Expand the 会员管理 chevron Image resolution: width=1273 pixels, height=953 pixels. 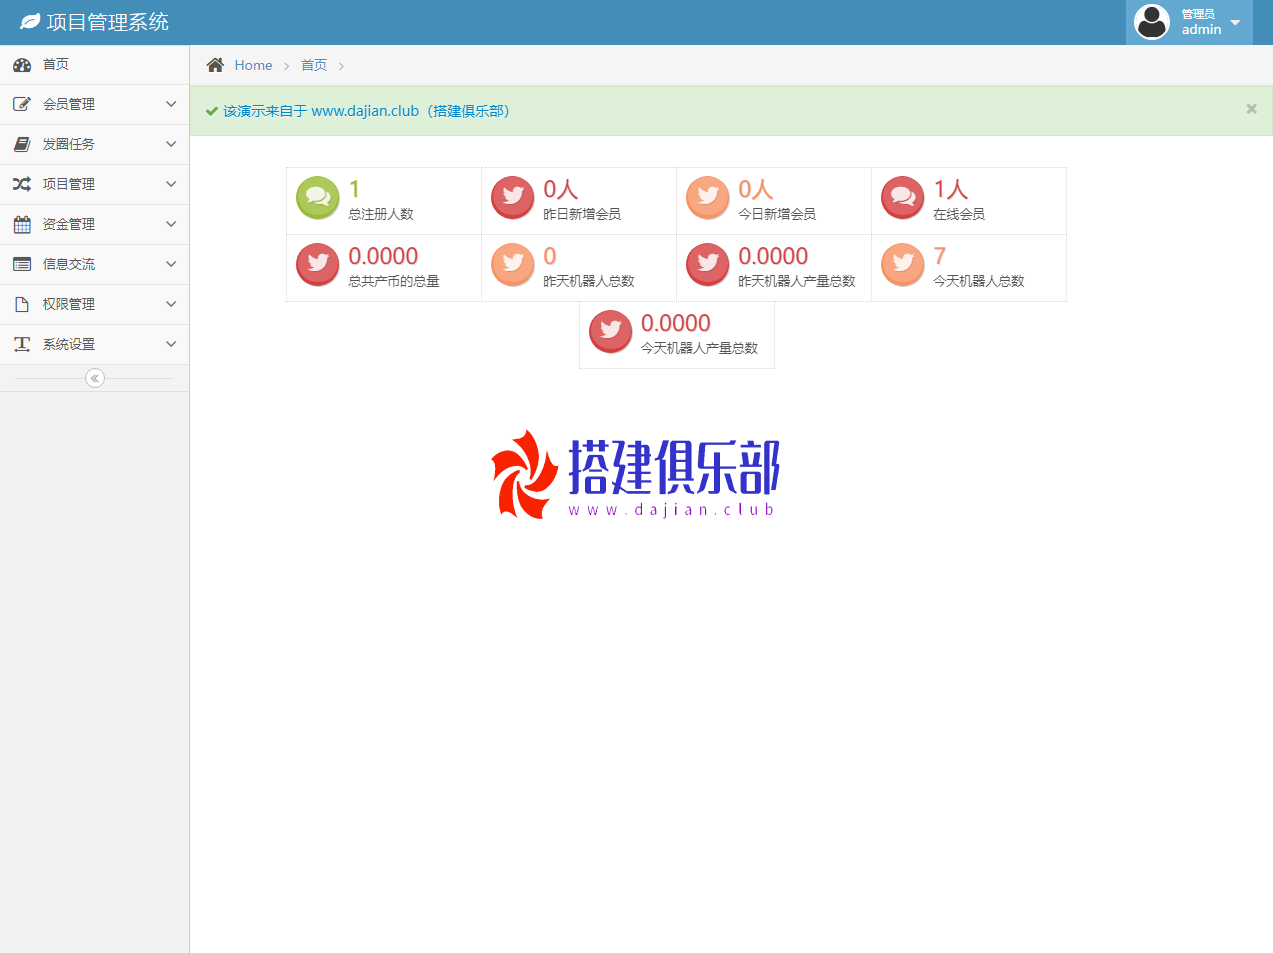pyautogui.click(x=171, y=104)
